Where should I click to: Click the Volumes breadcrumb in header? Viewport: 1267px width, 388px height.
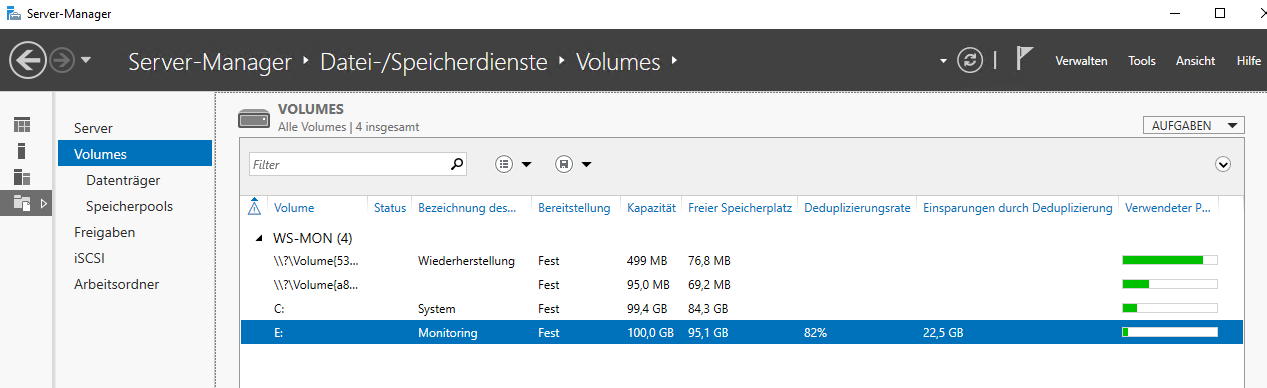coord(618,62)
